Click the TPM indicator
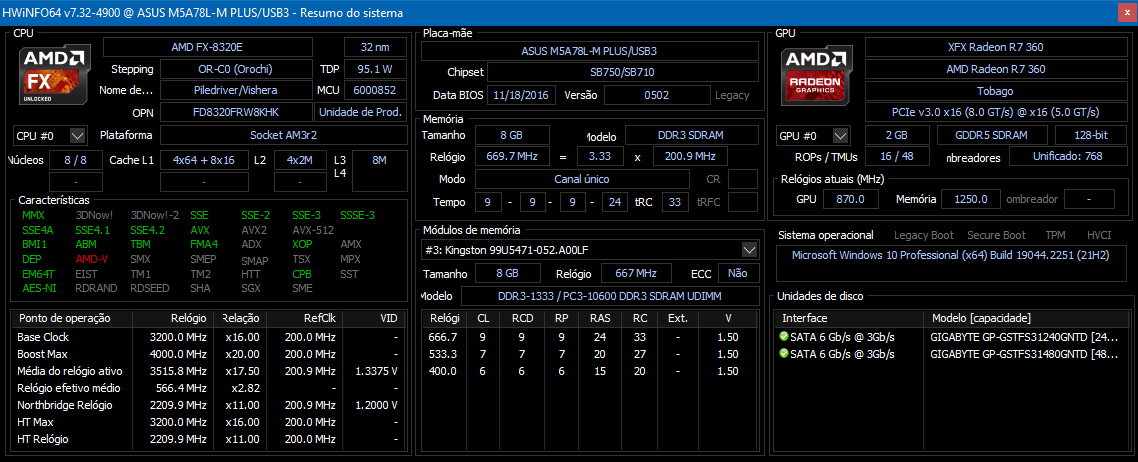The width and height of the screenshot is (1138, 462). (1055, 235)
